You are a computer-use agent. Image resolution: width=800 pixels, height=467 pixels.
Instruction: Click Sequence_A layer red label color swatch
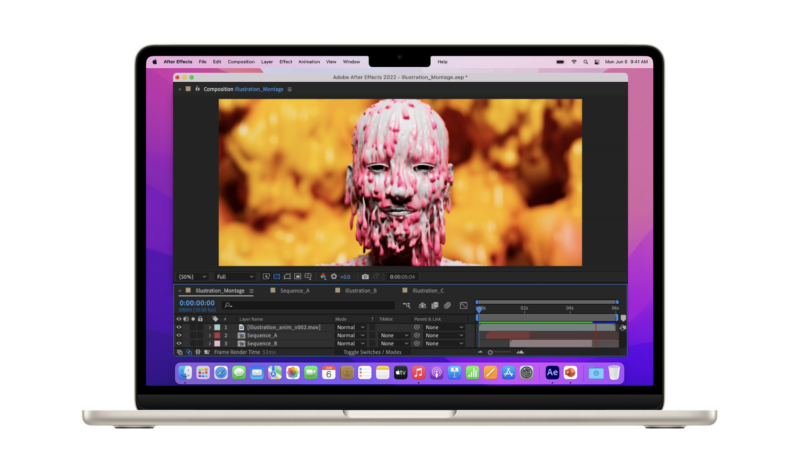217,335
